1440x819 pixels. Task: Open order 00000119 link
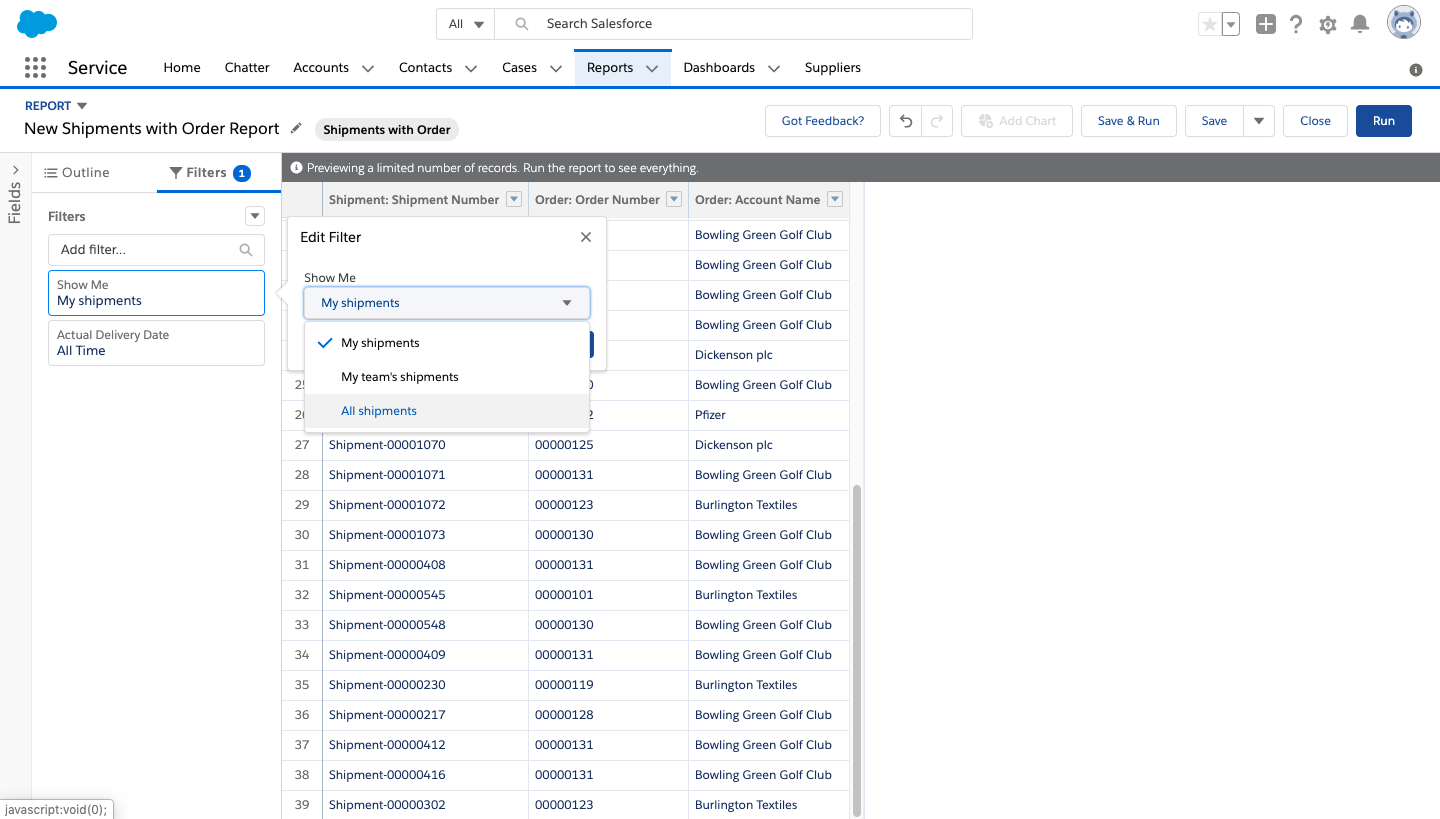[x=564, y=685]
